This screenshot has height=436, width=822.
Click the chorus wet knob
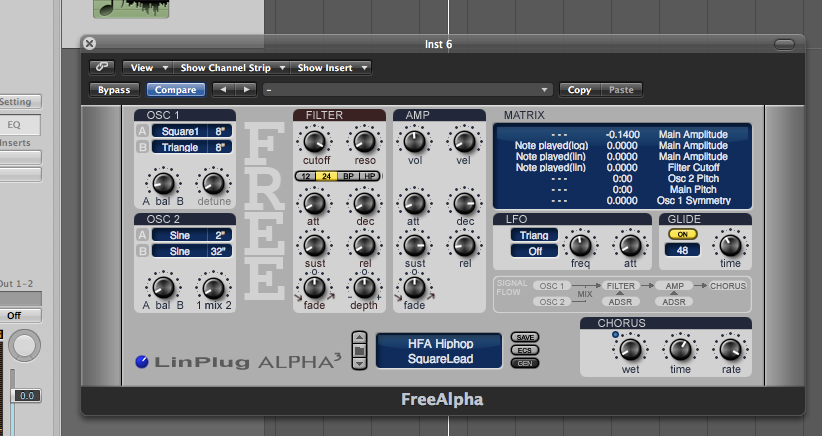tap(631, 350)
